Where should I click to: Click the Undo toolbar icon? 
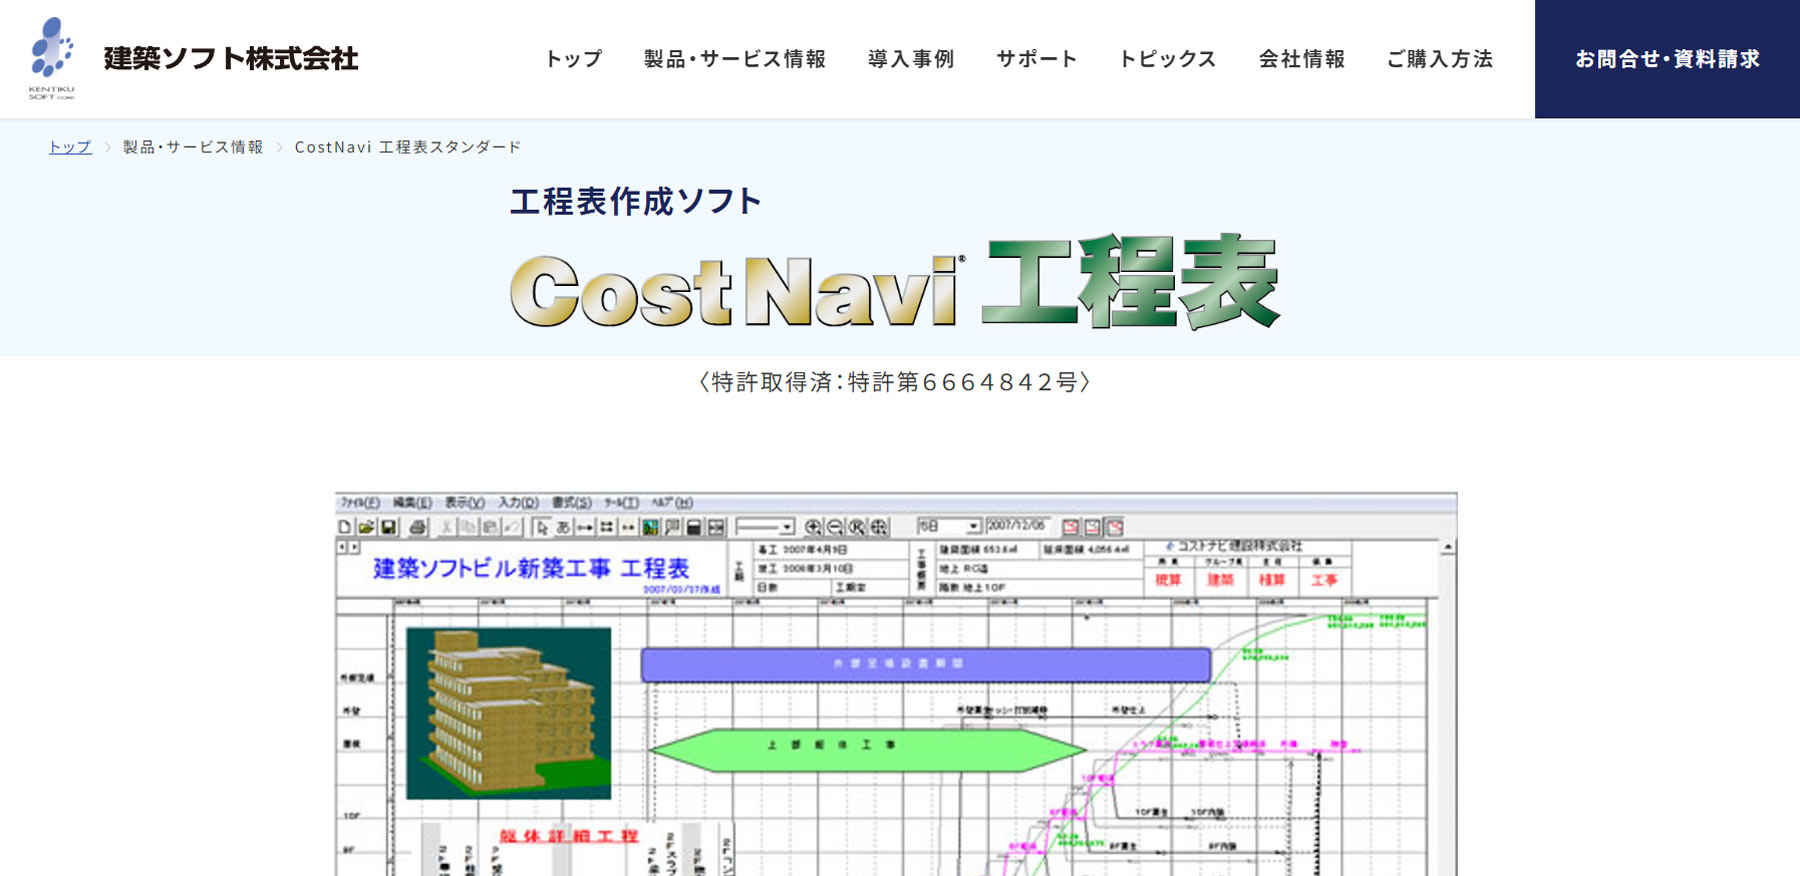point(512,527)
